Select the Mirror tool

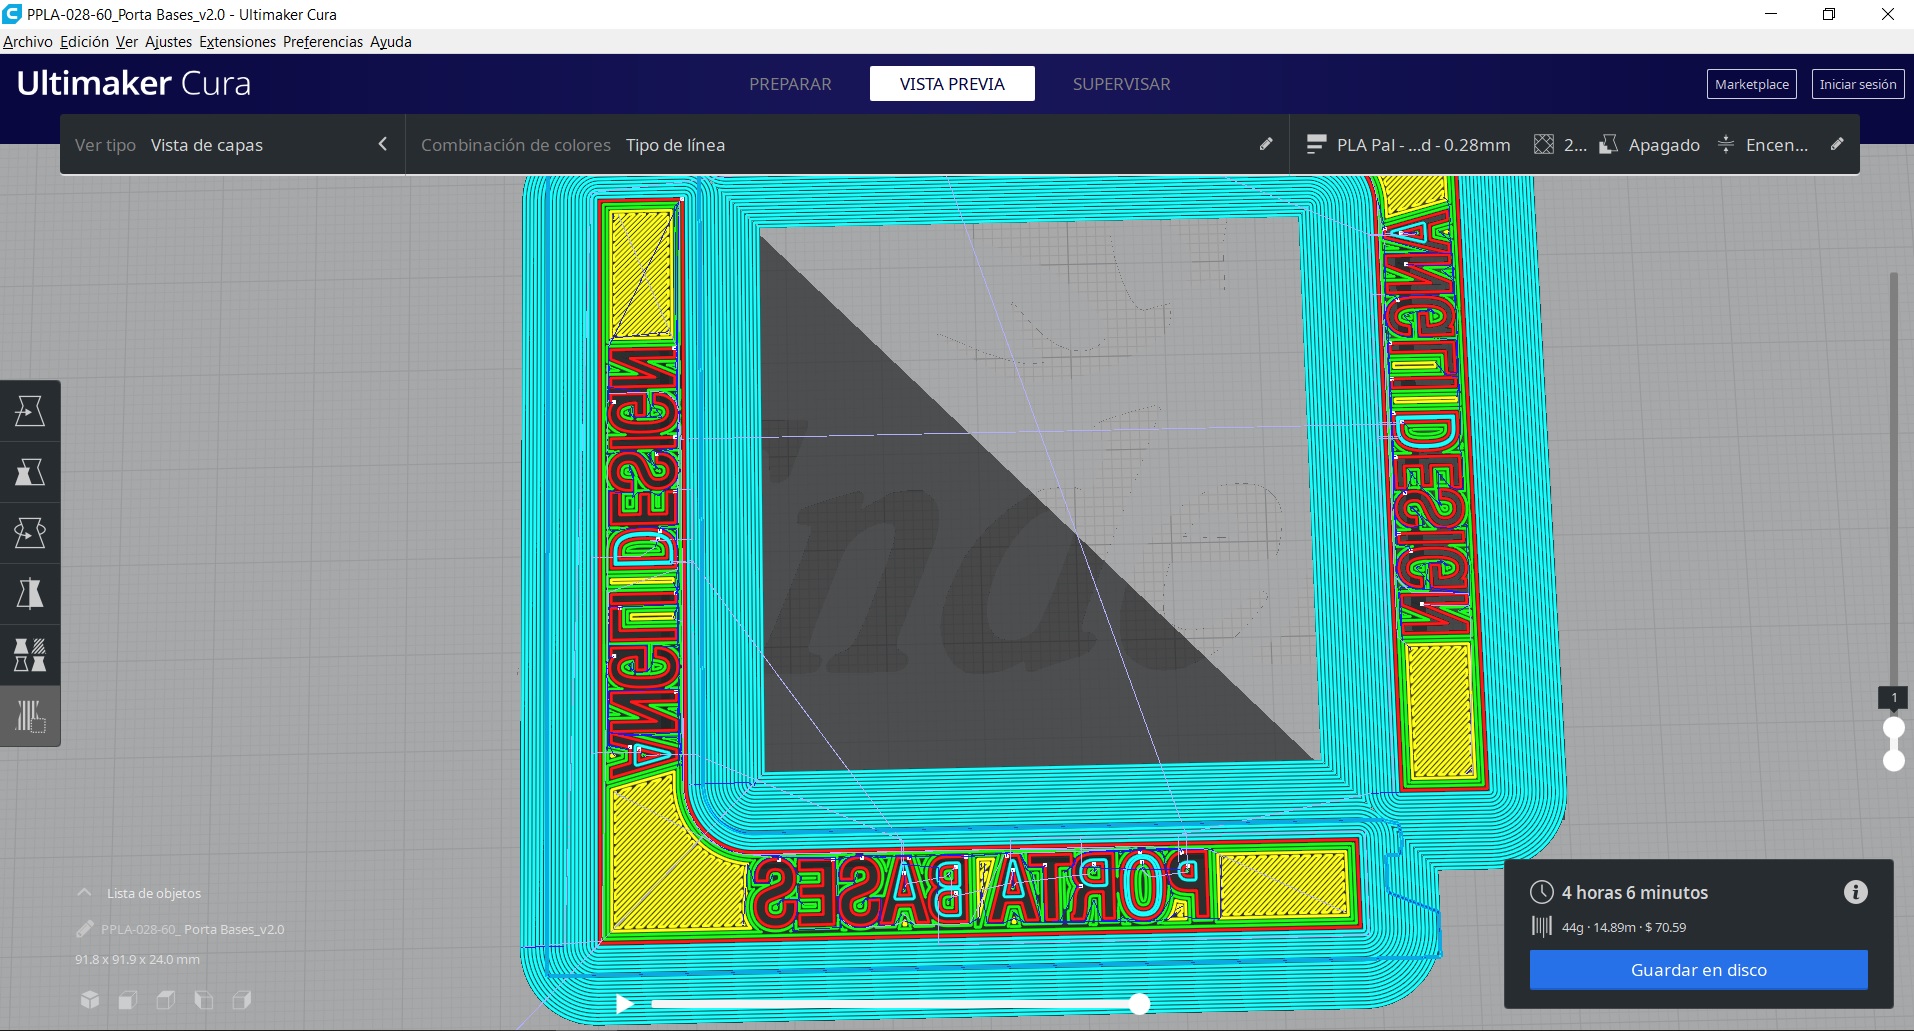coord(30,594)
